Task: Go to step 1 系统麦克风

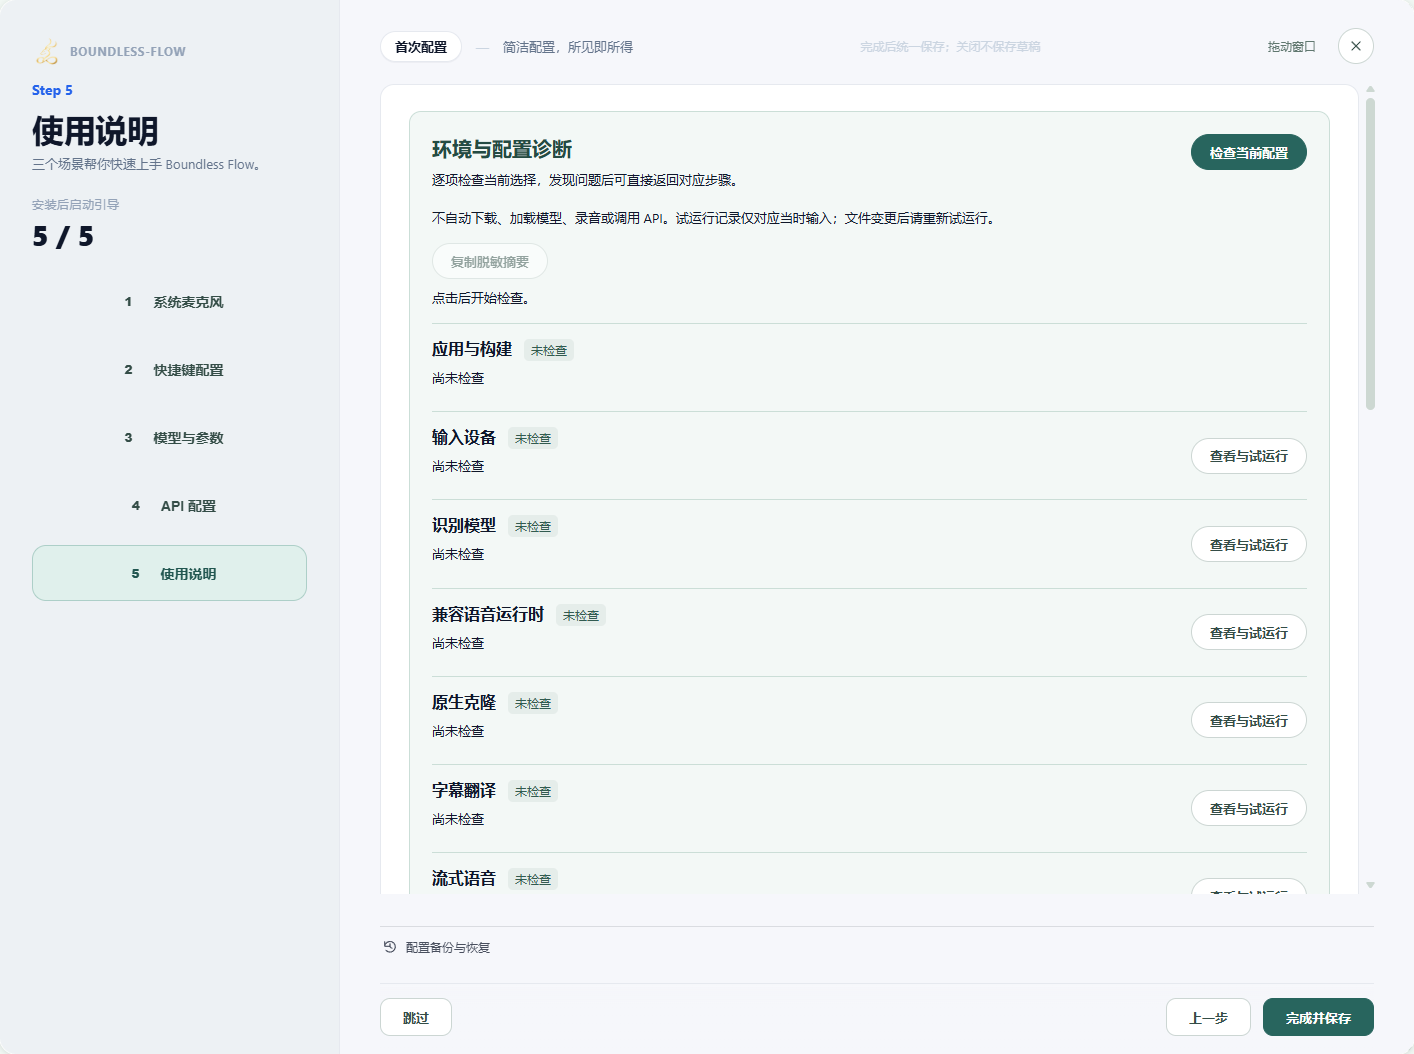Action: coord(169,302)
